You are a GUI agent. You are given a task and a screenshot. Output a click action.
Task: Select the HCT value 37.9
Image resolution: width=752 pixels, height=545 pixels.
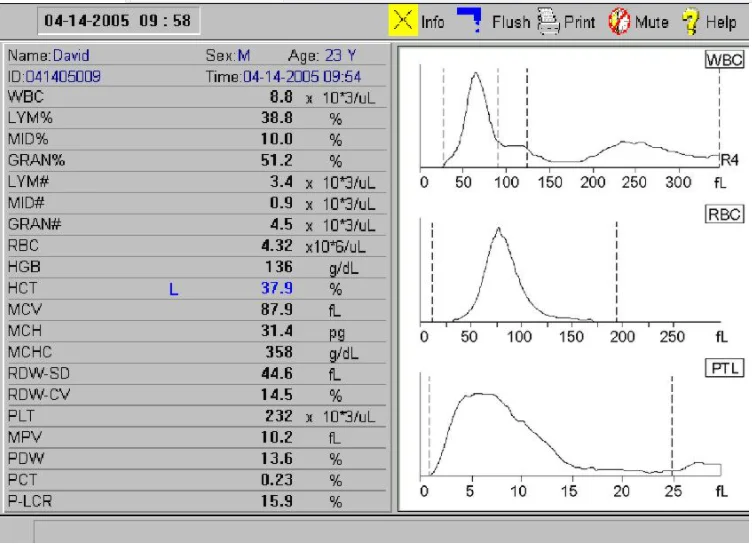point(276,289)
